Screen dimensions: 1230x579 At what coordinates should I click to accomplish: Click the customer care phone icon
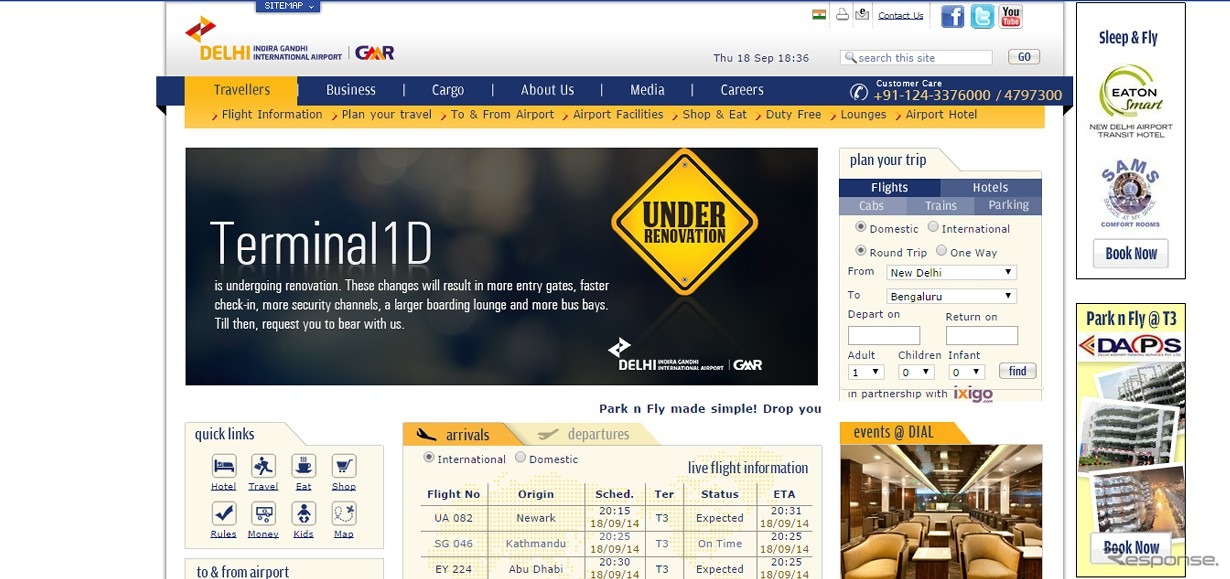click(x=859, y=92)
